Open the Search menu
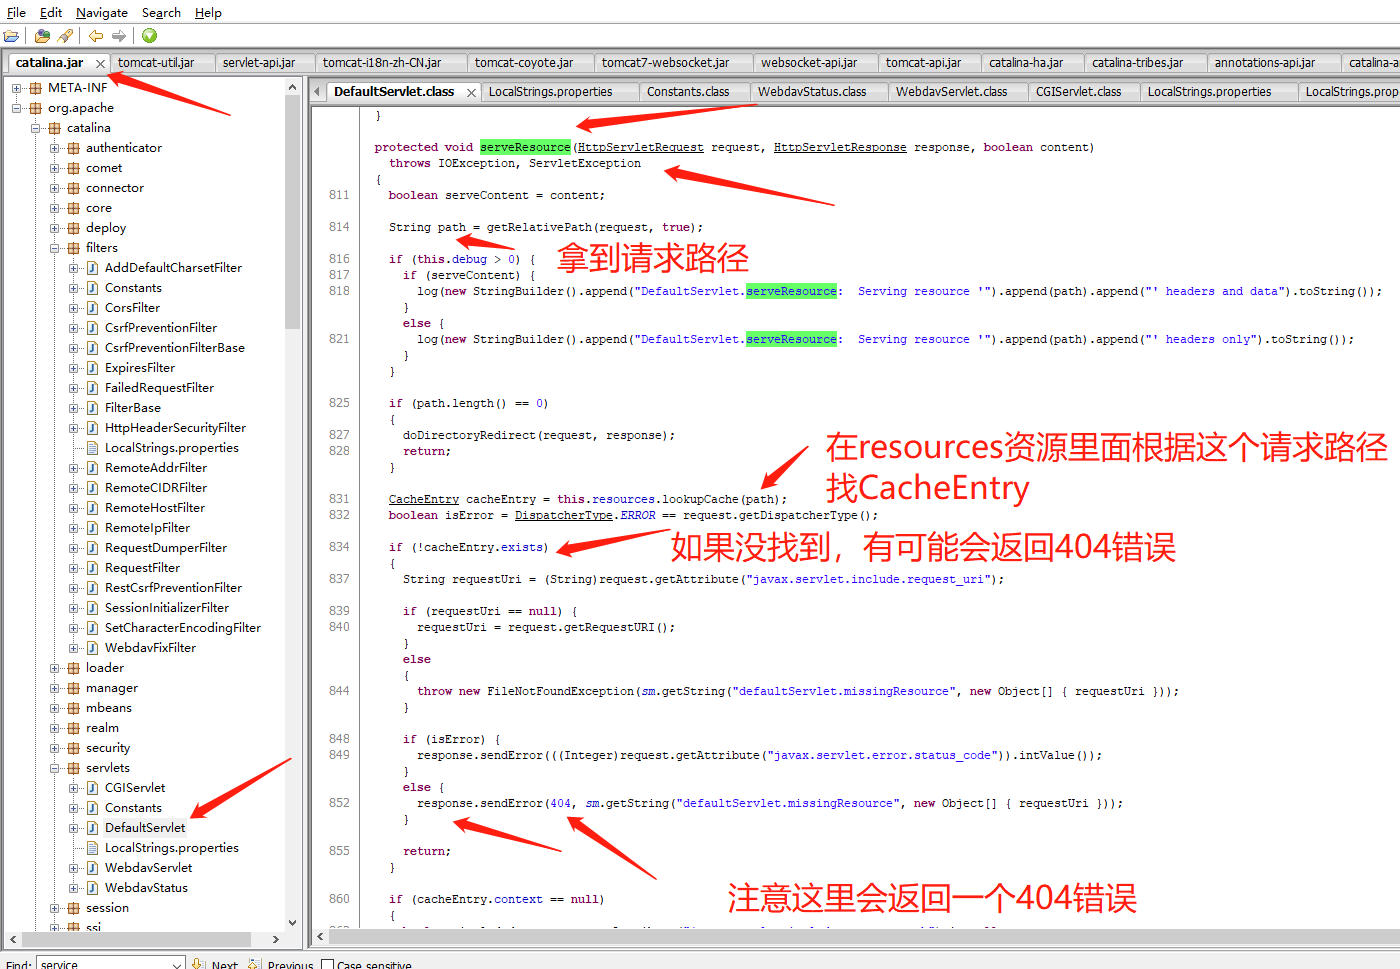The image size is (1400, 969). pyautogui.click(x=161, y=13)
